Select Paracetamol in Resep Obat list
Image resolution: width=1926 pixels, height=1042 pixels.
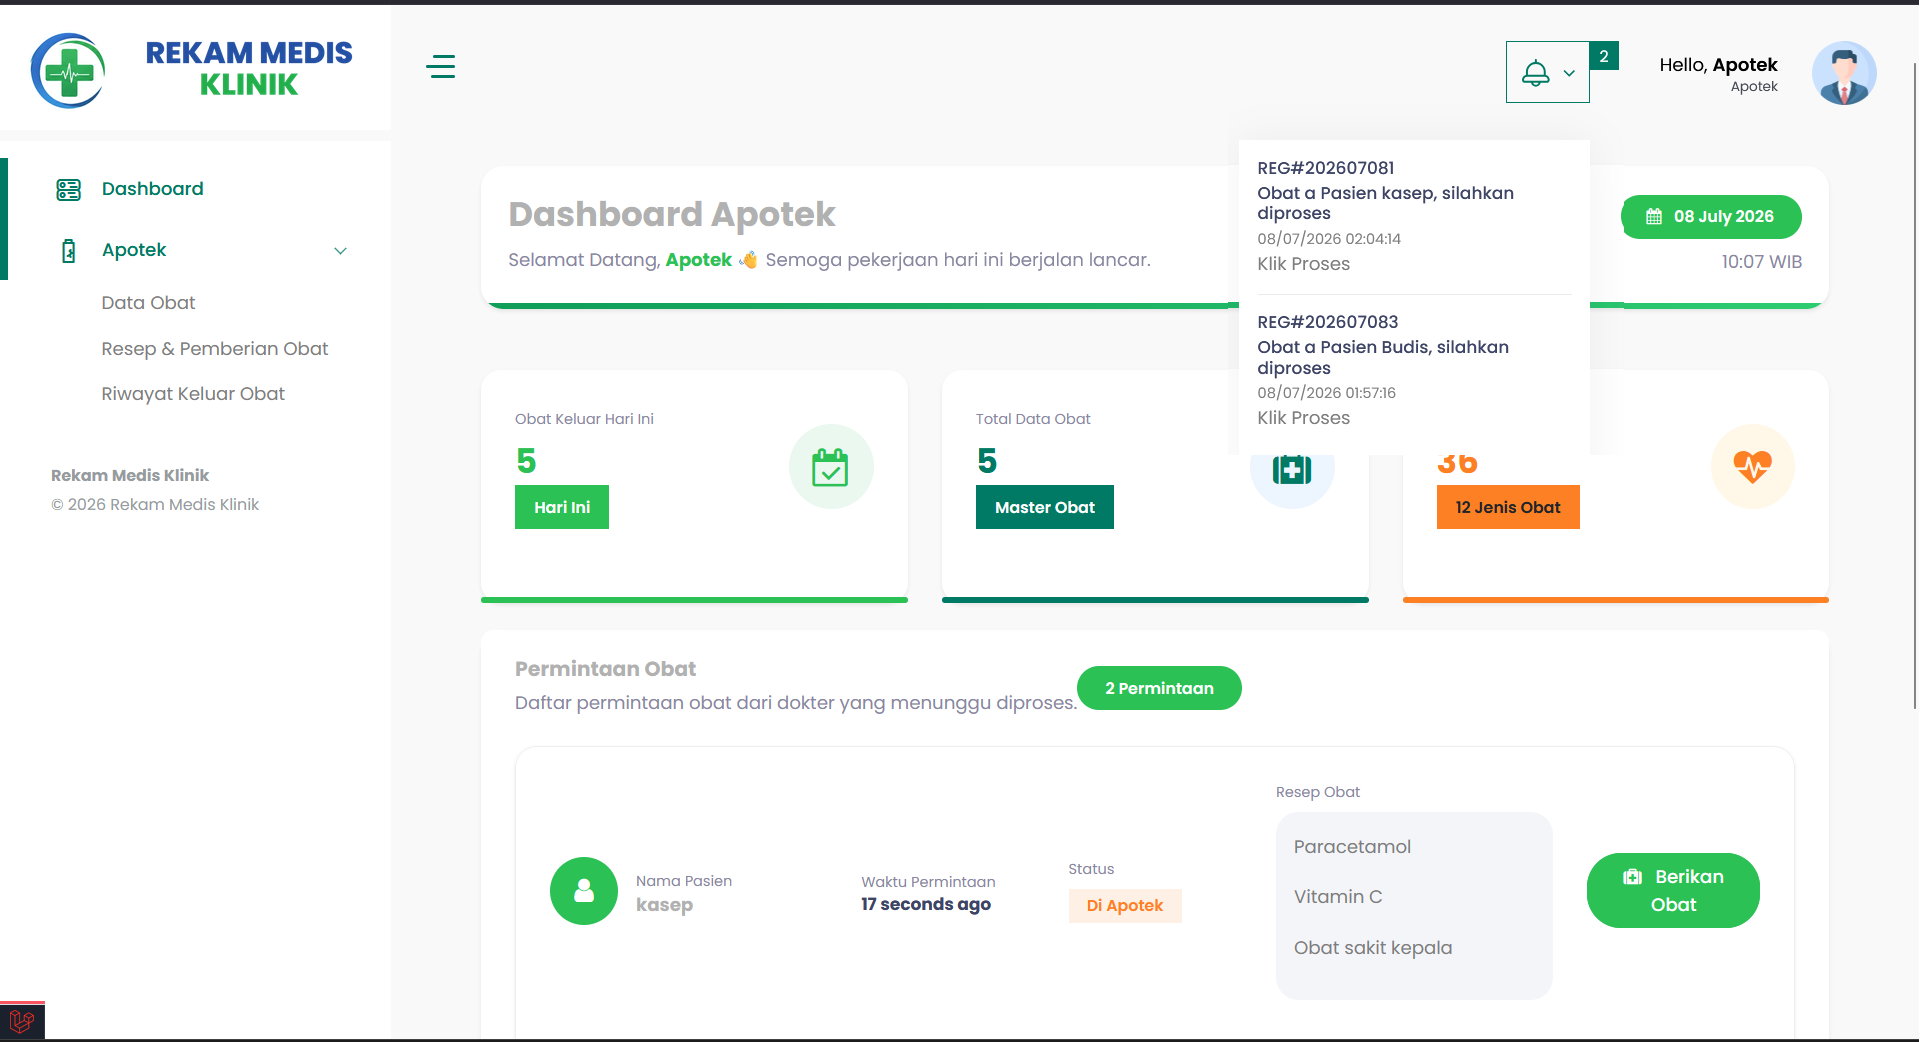click(1352, 847)
